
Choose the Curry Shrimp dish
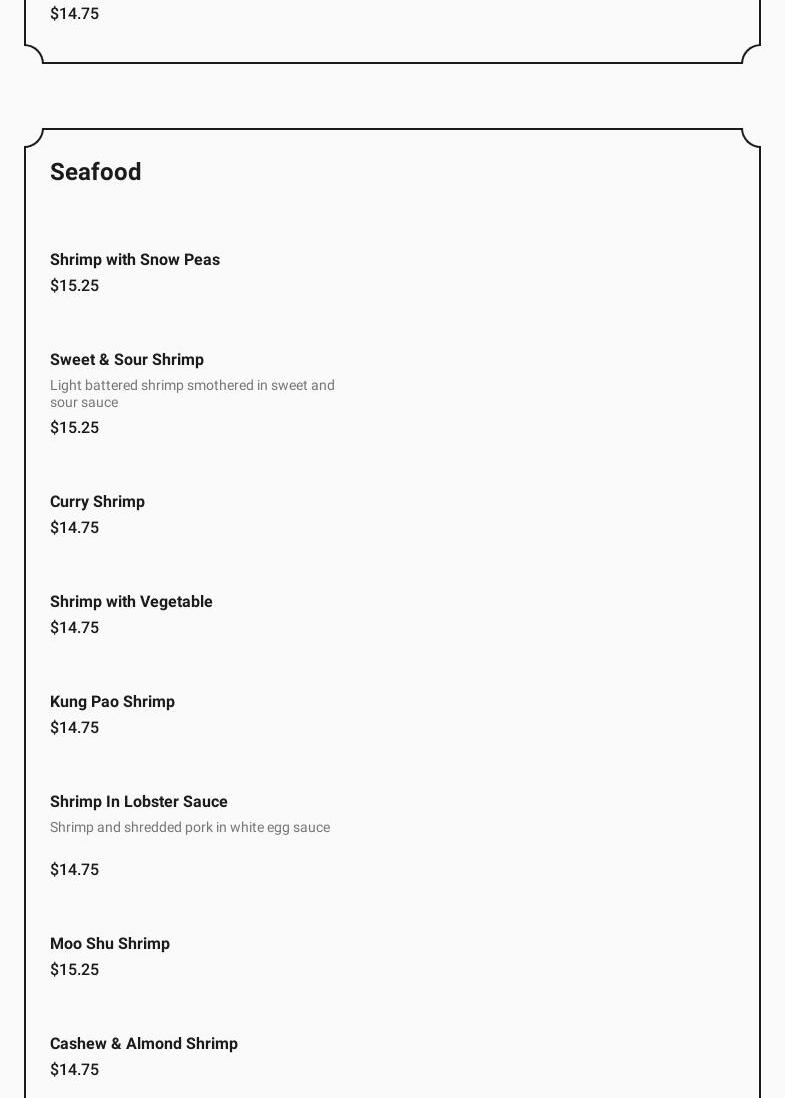tap(98, 502)
